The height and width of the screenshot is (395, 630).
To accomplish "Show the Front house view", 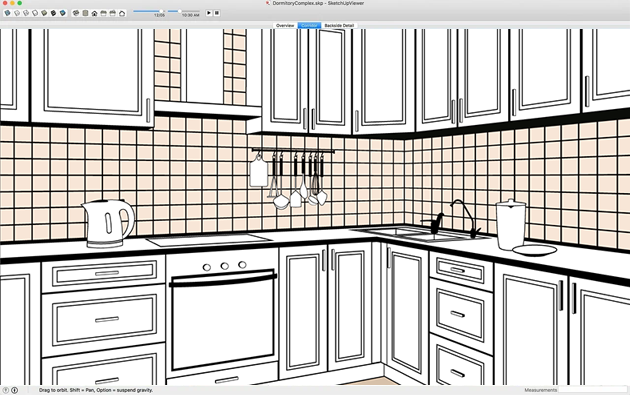I will (94, 13).
